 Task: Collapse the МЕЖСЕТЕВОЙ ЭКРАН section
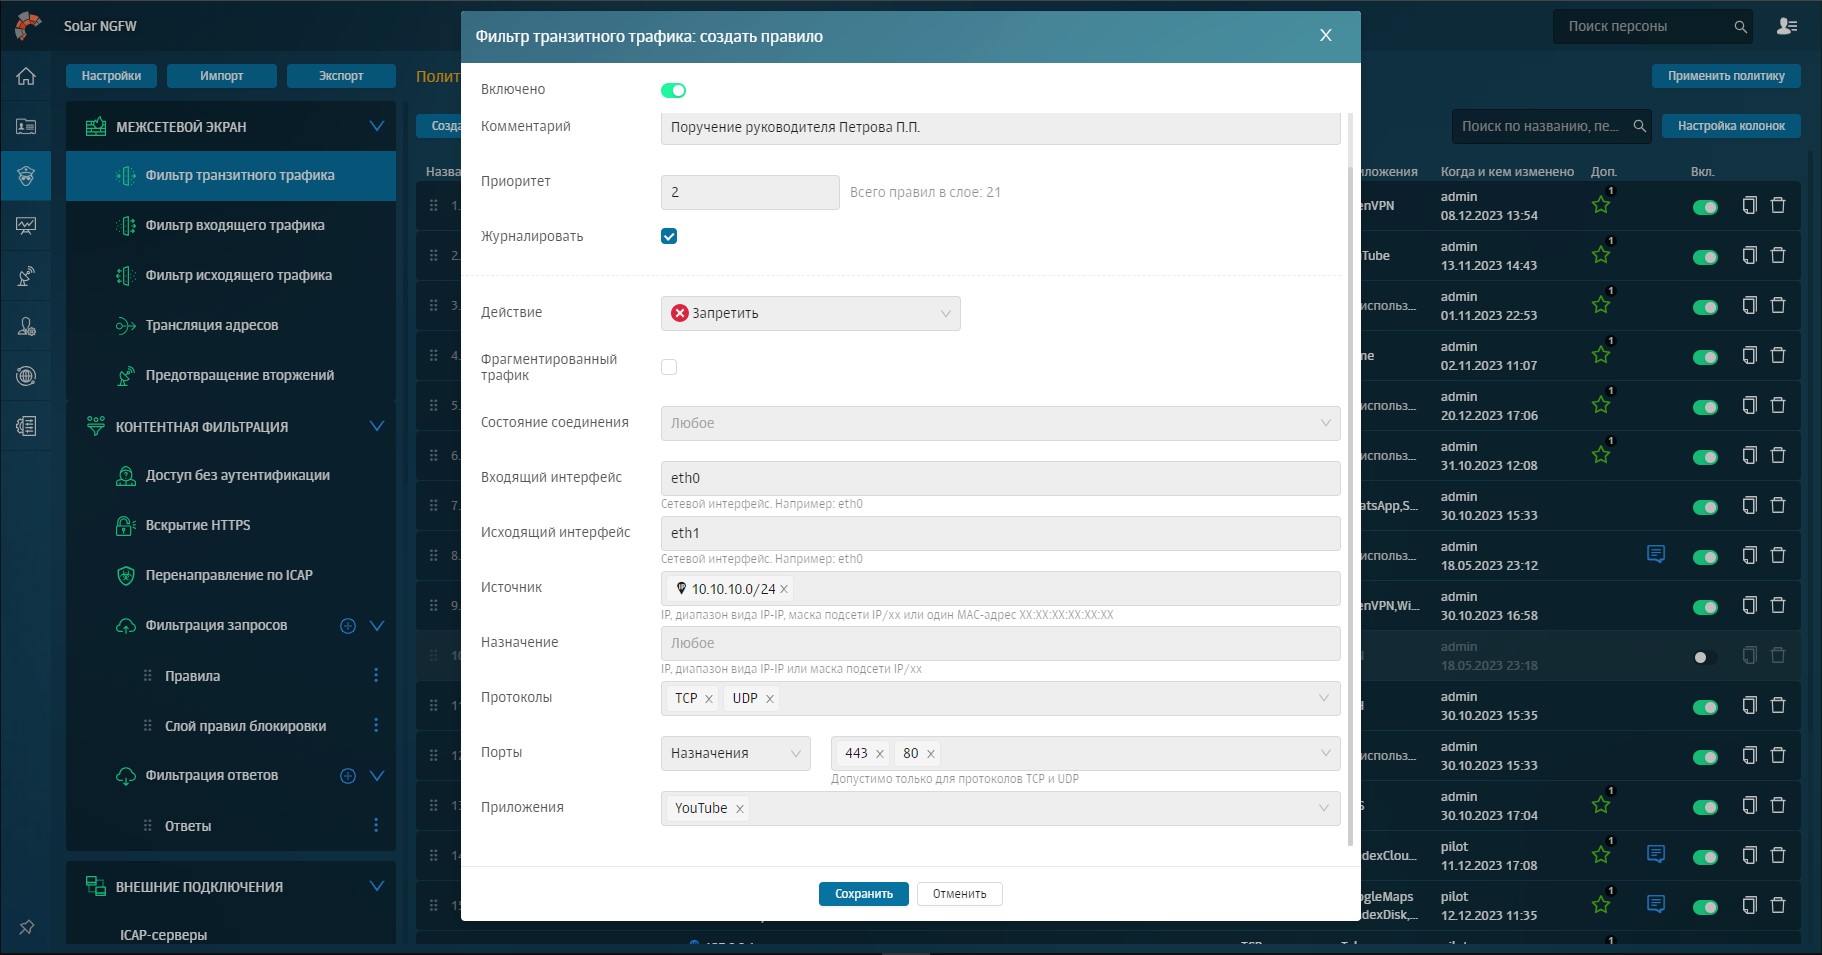pos(376,126)
